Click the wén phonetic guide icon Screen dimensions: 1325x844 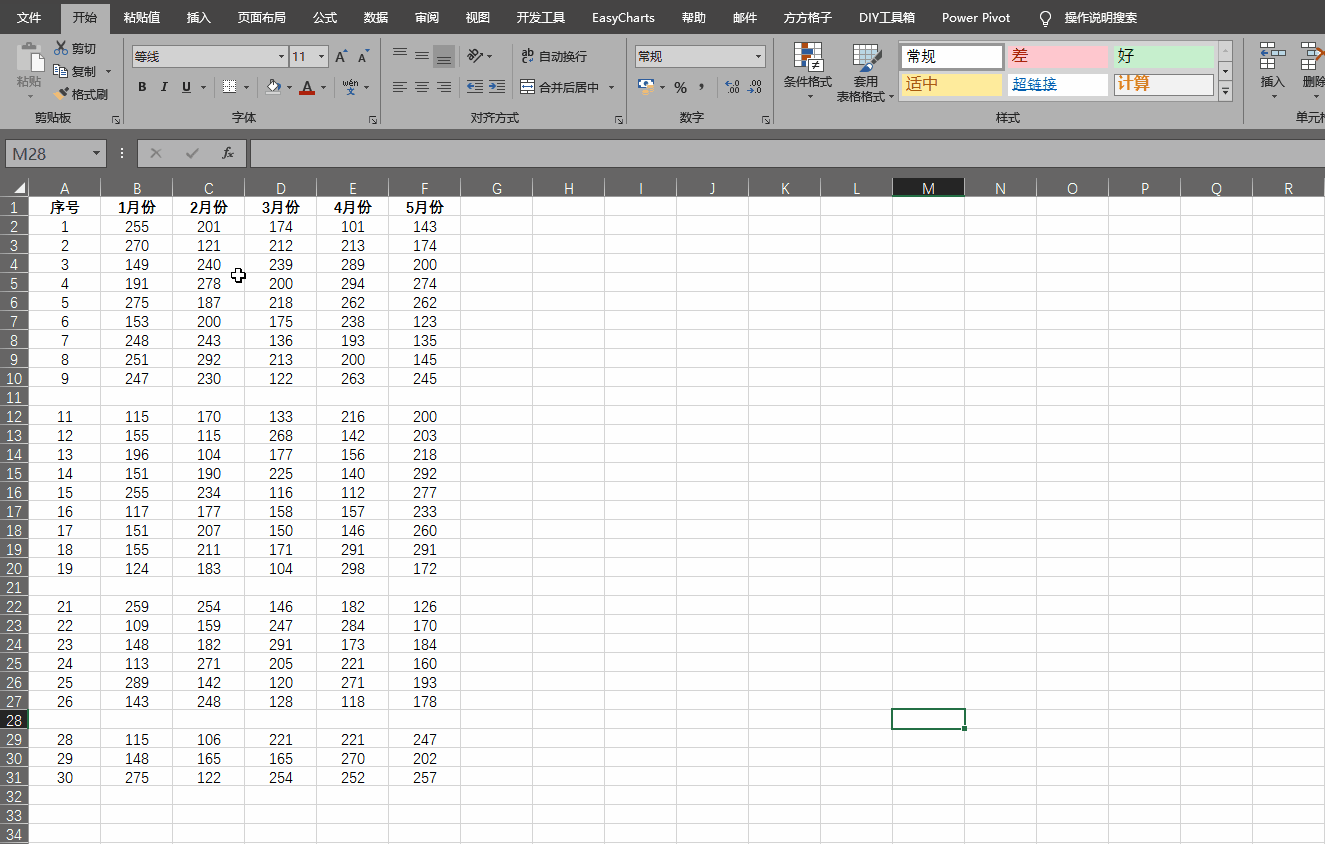350,87
